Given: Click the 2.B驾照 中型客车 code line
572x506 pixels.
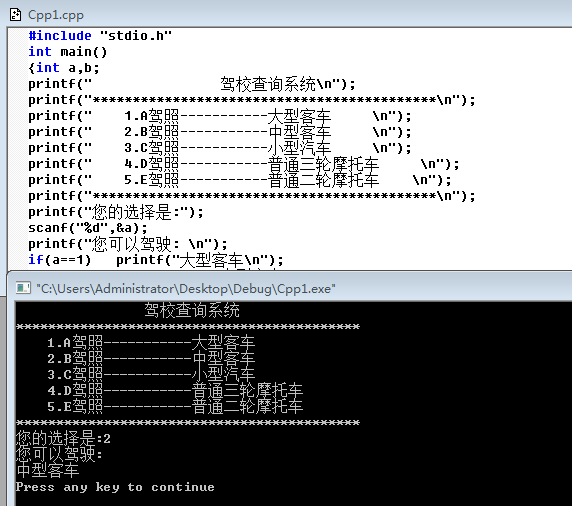Looking at the screenshot, I should (220, 132).
